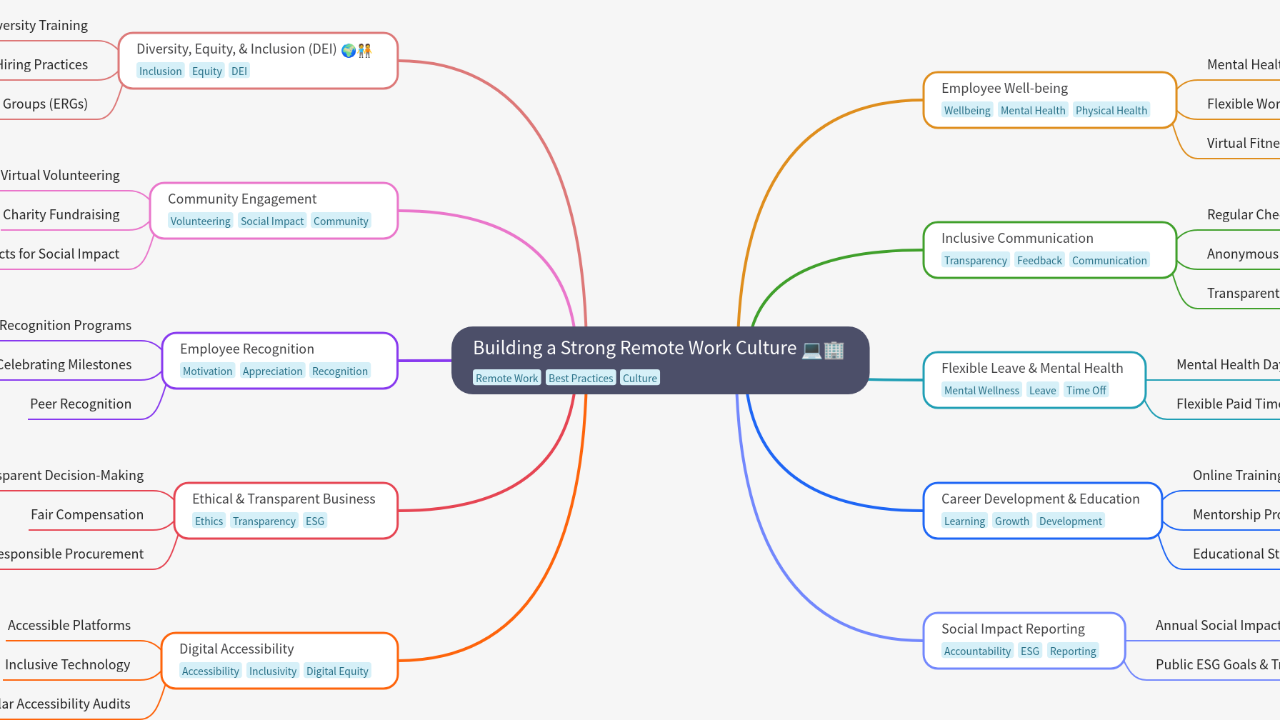Click the Inclusivity tag
Viewport: 1280px width, 720px height.
(273, 671)
